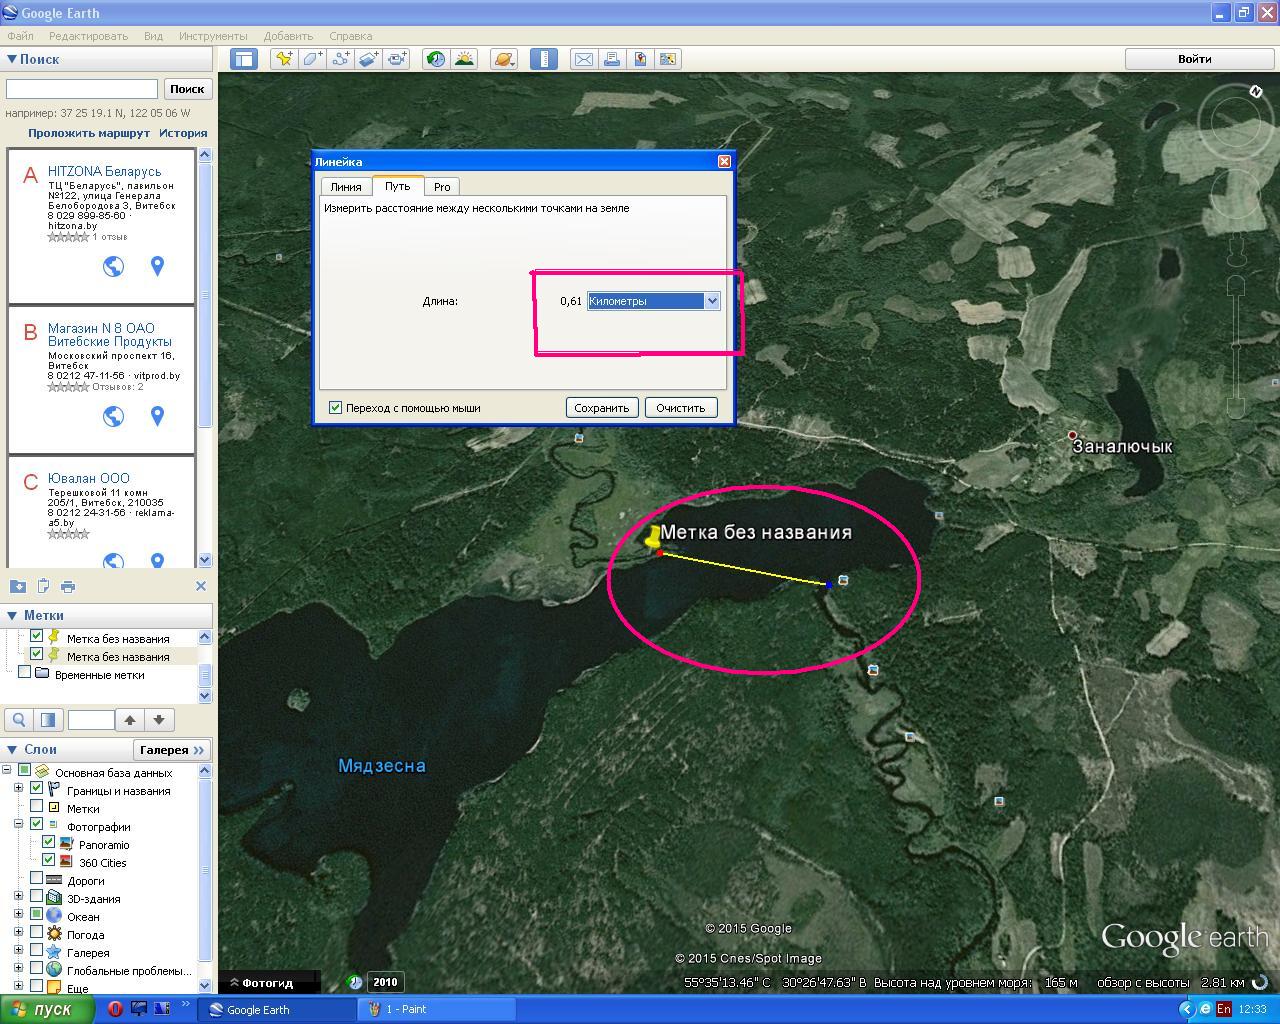Open the Километры units dropdown
Viewport: 1280px width, 1024px height.
[712, 301]
